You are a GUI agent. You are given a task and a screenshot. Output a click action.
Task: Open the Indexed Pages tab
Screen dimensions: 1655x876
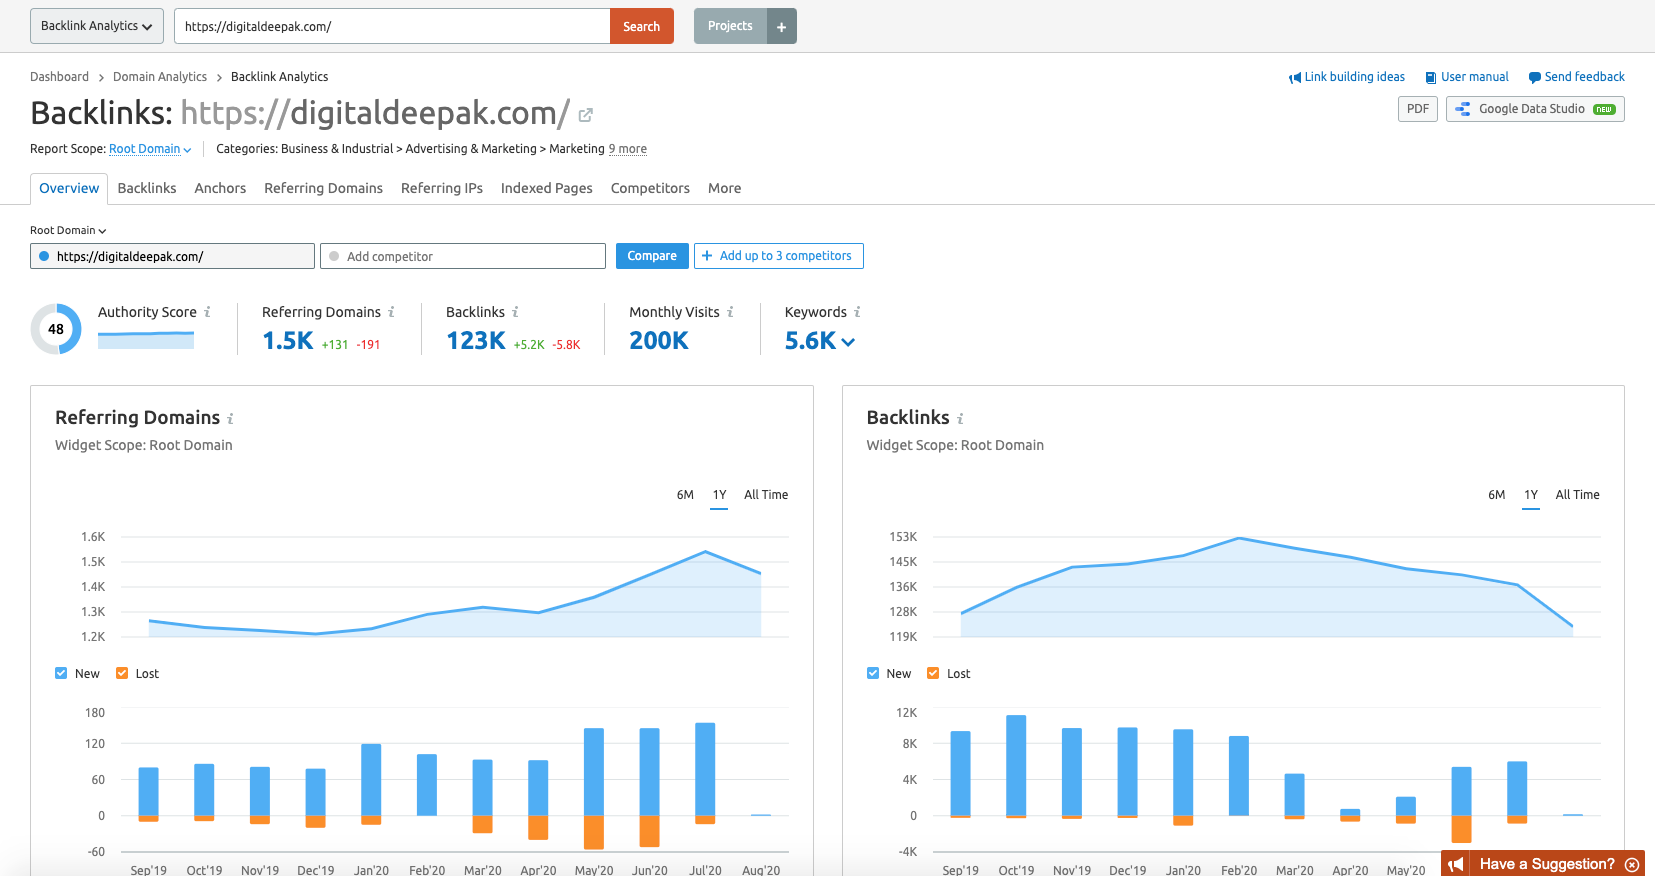point(547,188)
